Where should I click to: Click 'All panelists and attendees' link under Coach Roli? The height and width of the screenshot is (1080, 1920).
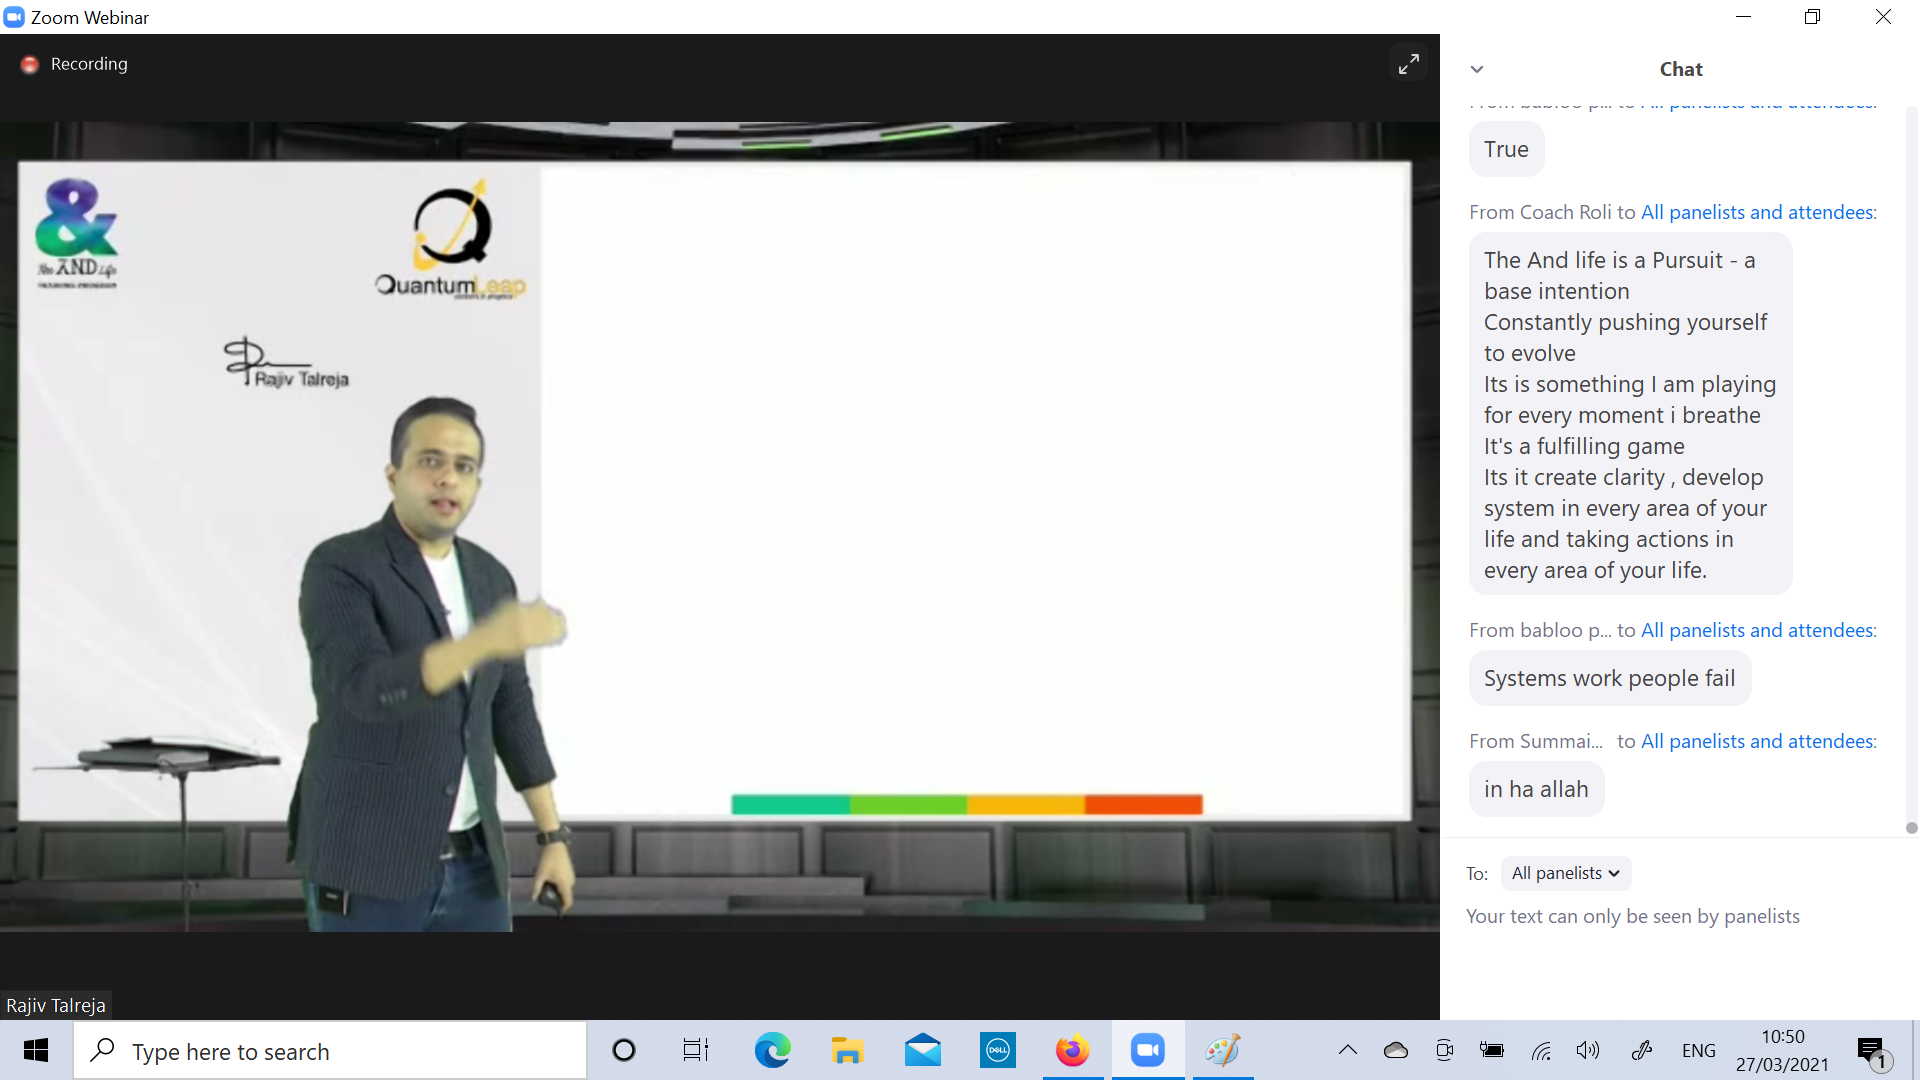[1758, 212]
